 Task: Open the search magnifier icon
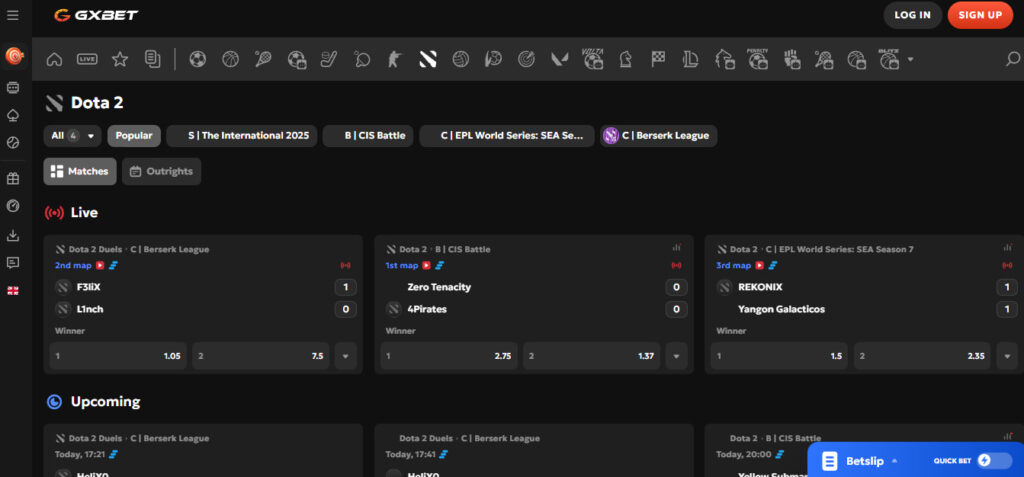[1012, 59]
